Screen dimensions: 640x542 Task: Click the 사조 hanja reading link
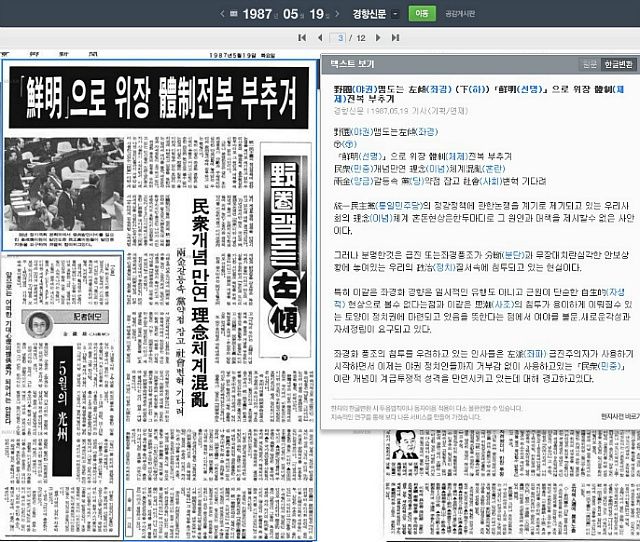(503, 304)
